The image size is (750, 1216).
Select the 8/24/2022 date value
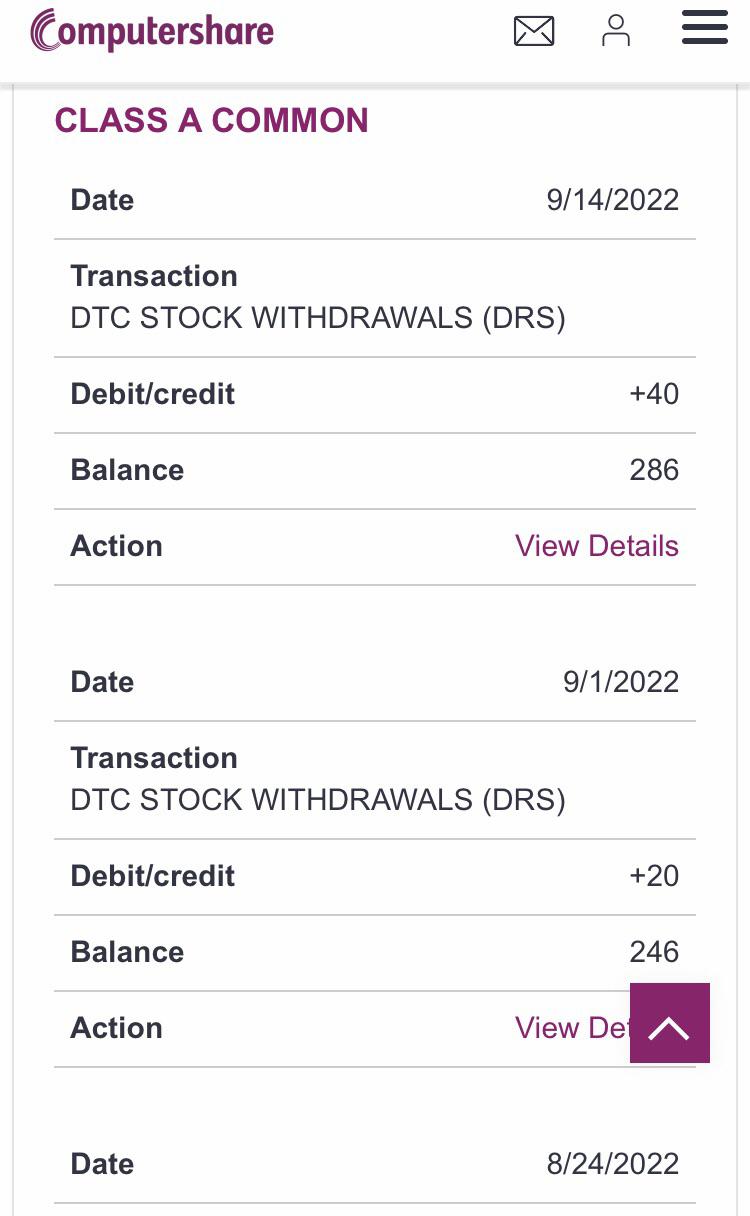(612, 1164)
